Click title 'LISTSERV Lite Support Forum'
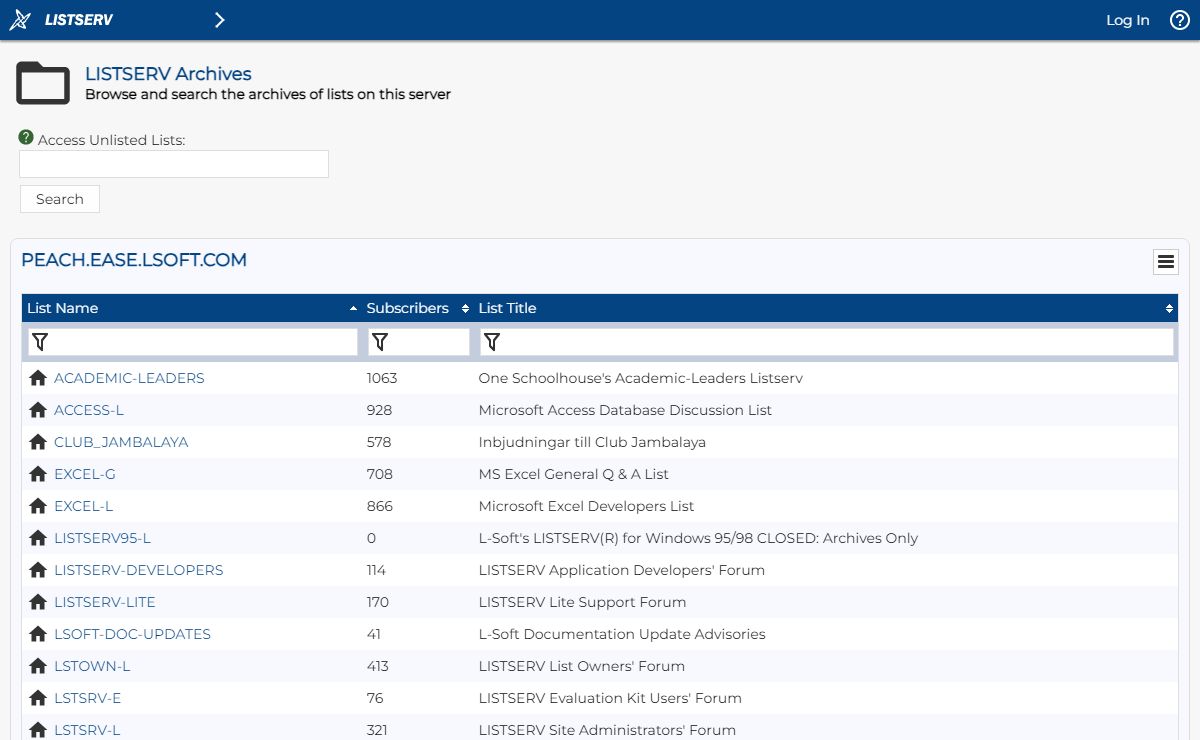The width and height of the screenshot is (1200, 740). coord(583,602)
